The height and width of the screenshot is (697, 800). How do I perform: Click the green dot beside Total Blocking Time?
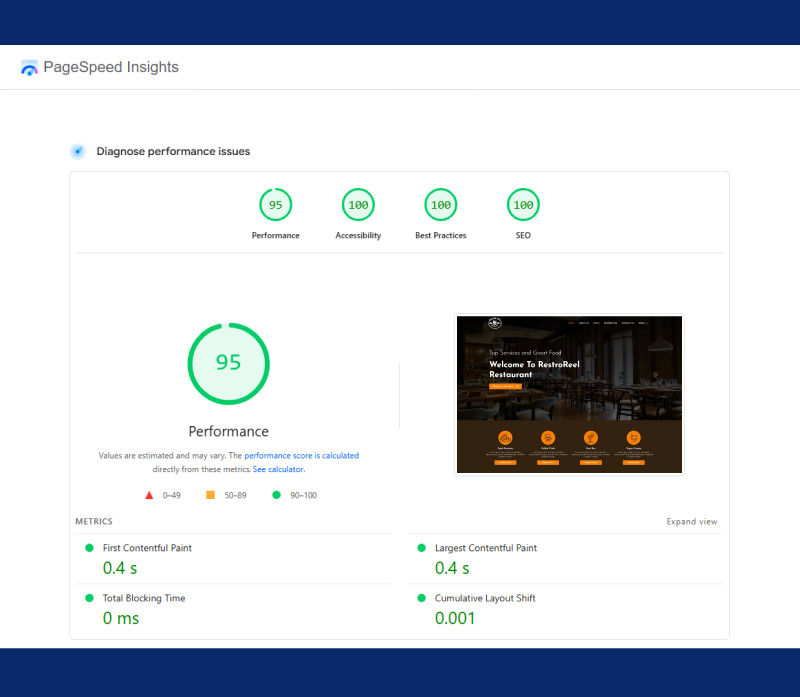click(89, 598)
